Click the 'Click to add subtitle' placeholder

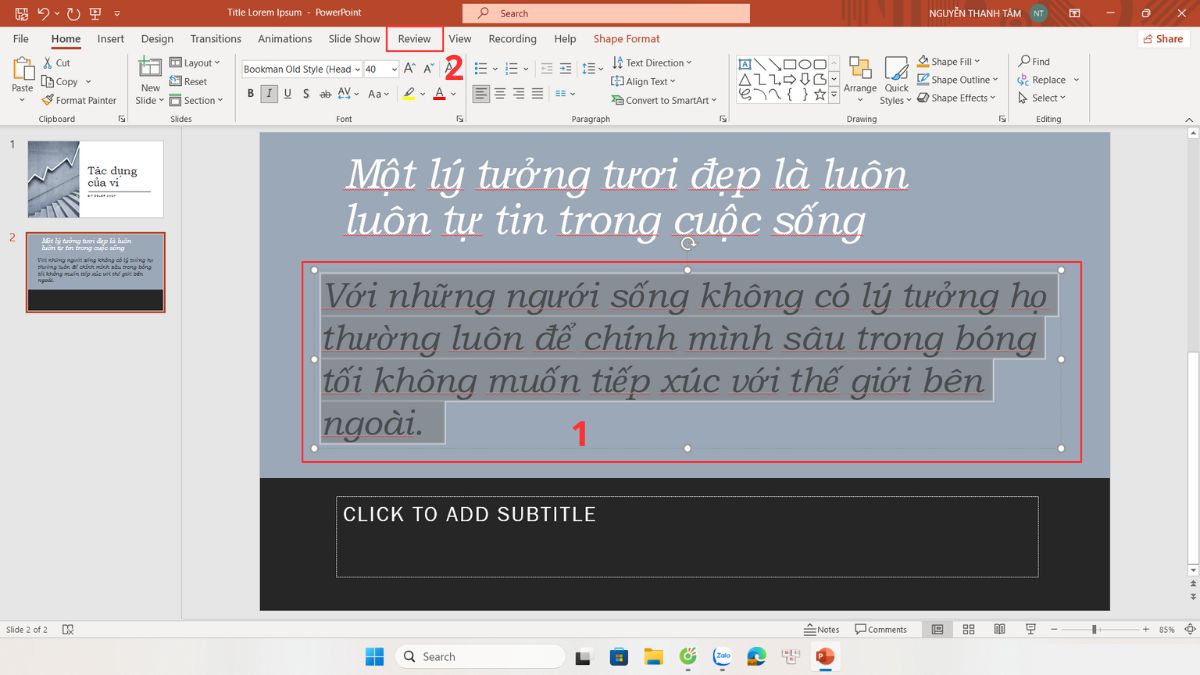[687, 536]
